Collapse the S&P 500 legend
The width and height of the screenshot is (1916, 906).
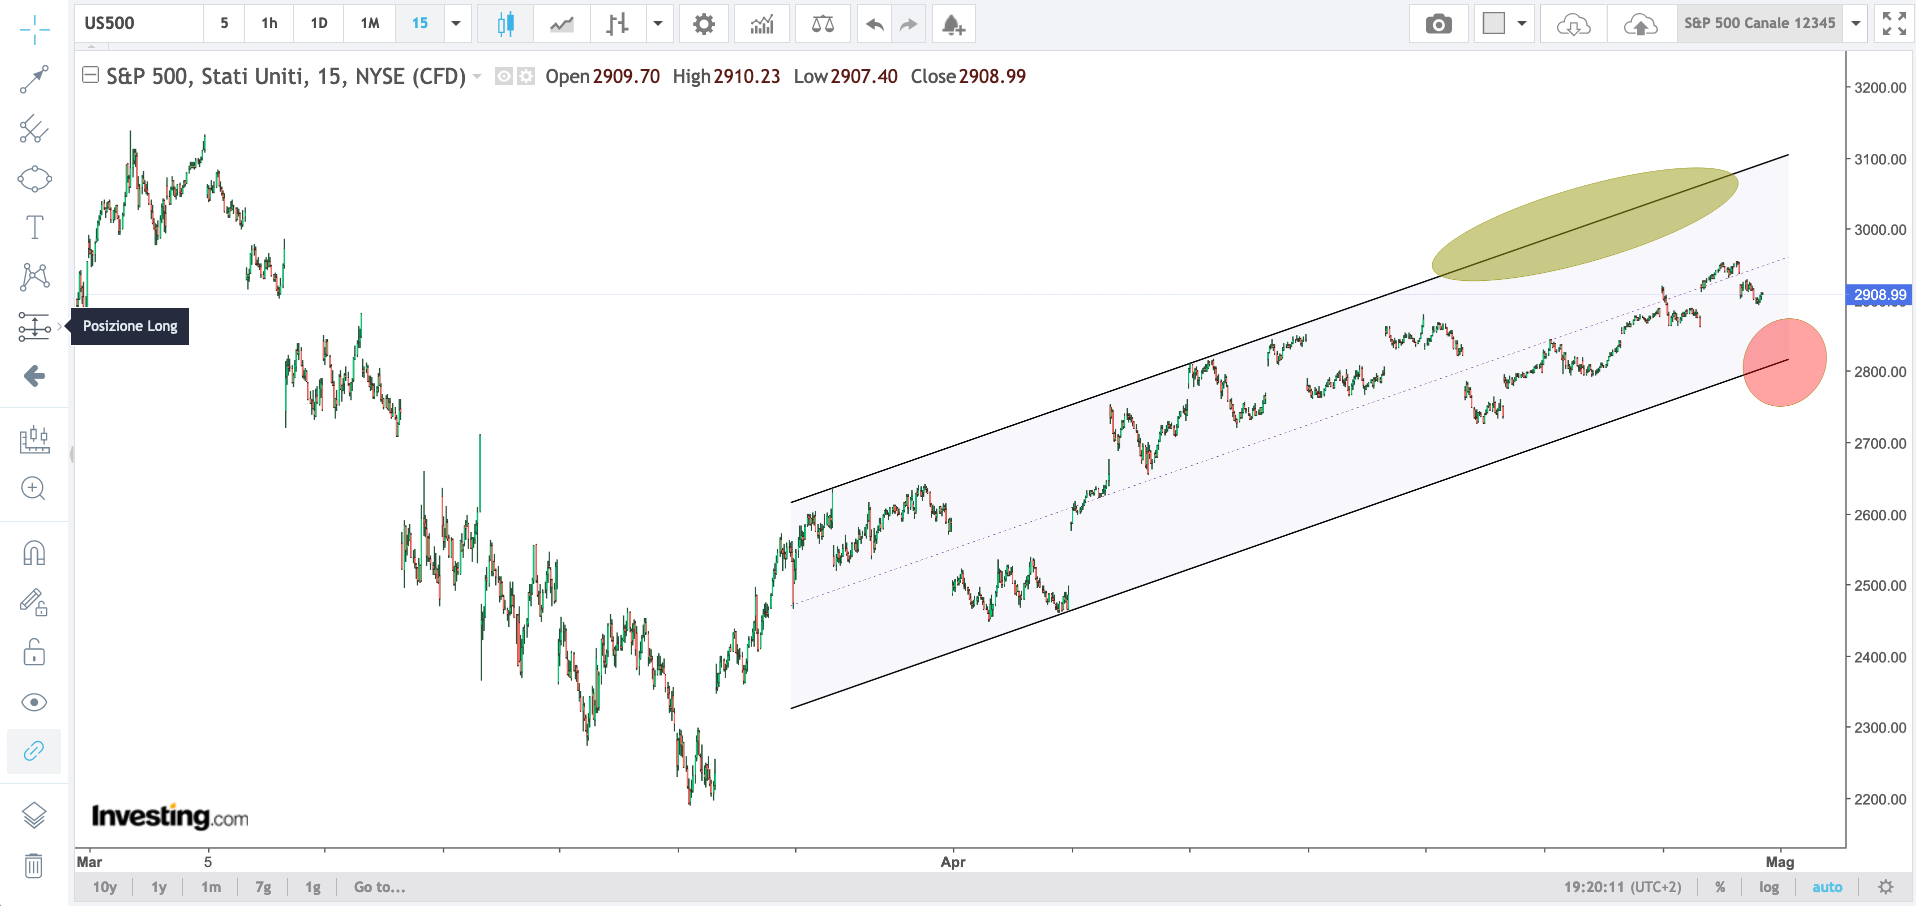(x=90, y=75)
